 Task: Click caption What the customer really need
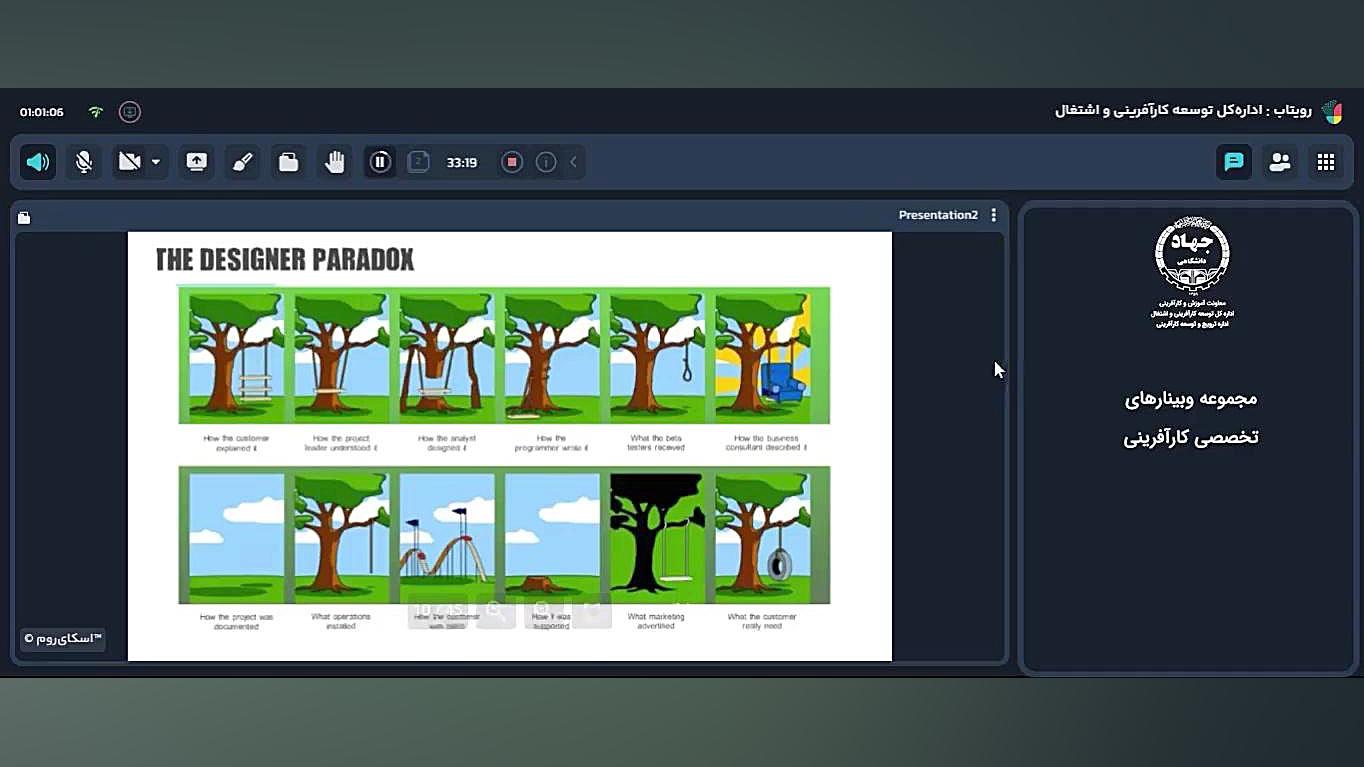(762, 622)
